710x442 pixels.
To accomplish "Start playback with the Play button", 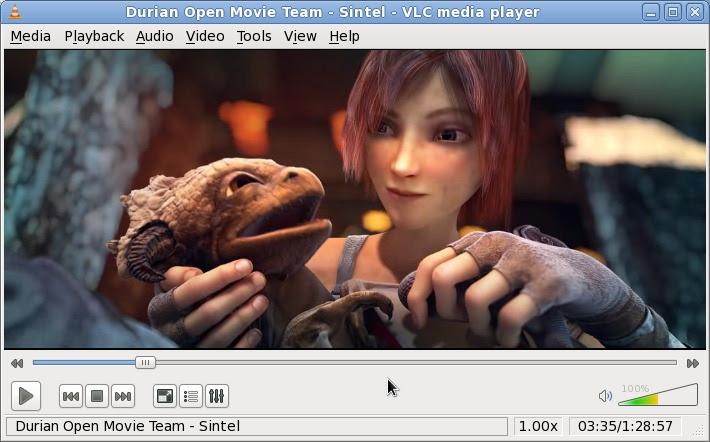I will [26, 396].
